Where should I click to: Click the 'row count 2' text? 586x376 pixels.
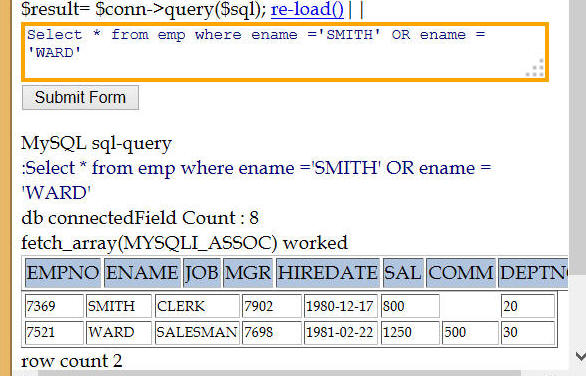click(72, 361)
